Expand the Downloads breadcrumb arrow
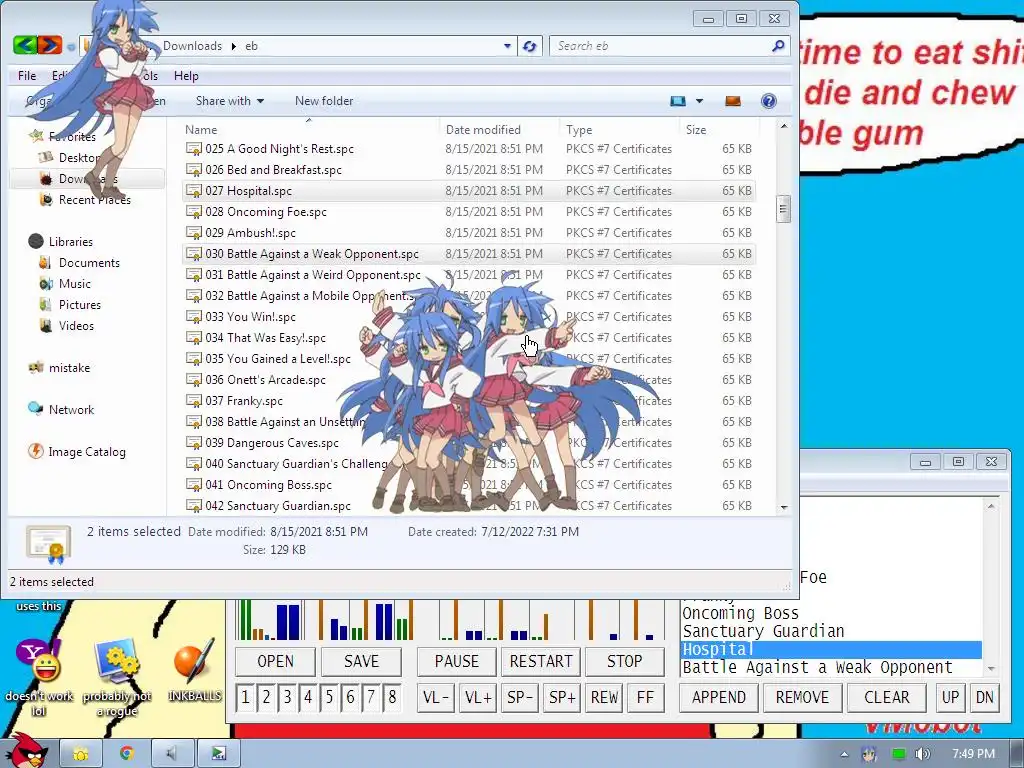Screen dimensions: 1024x768 coord(234,46)
